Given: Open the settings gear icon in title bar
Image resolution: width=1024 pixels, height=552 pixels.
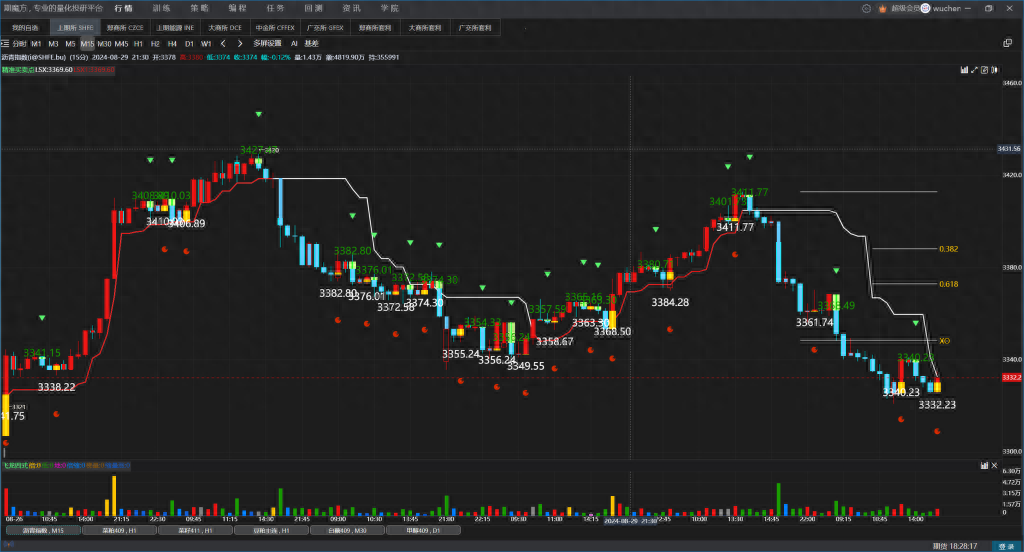Looking at the screenshot, I should (x=867, y=8).
